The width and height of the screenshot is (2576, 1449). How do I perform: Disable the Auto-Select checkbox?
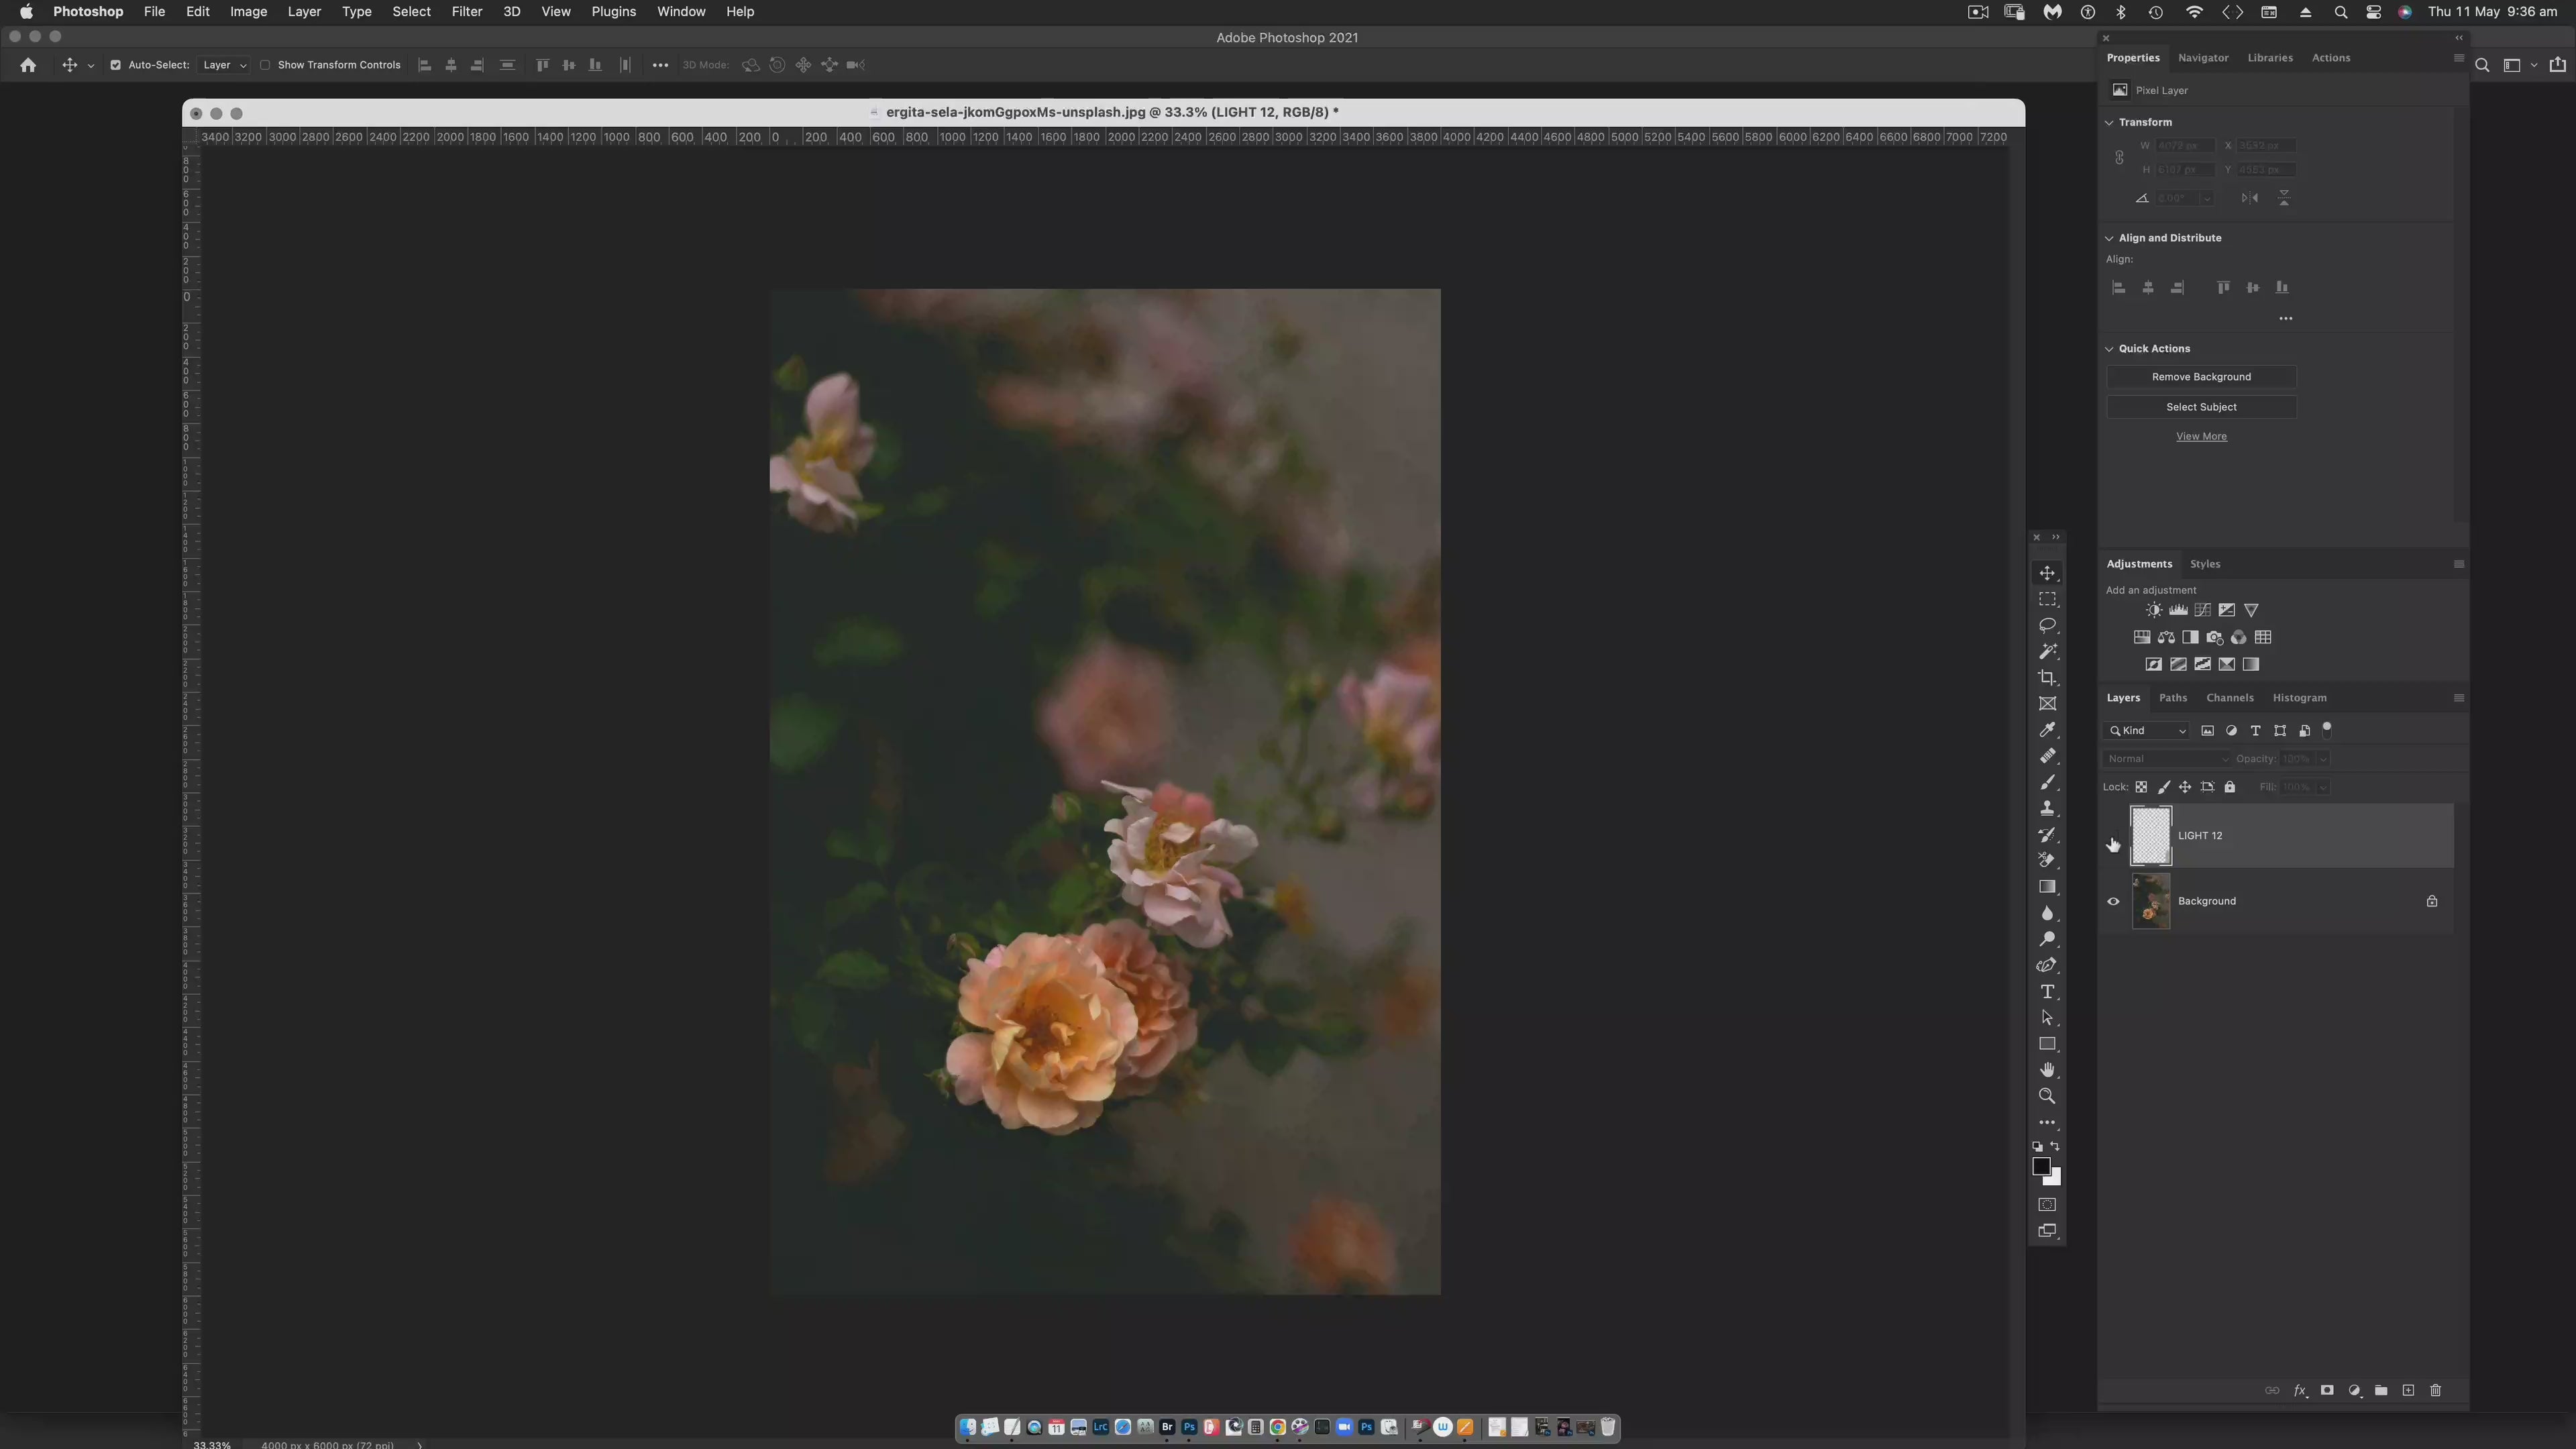click(x=115, y=65)
